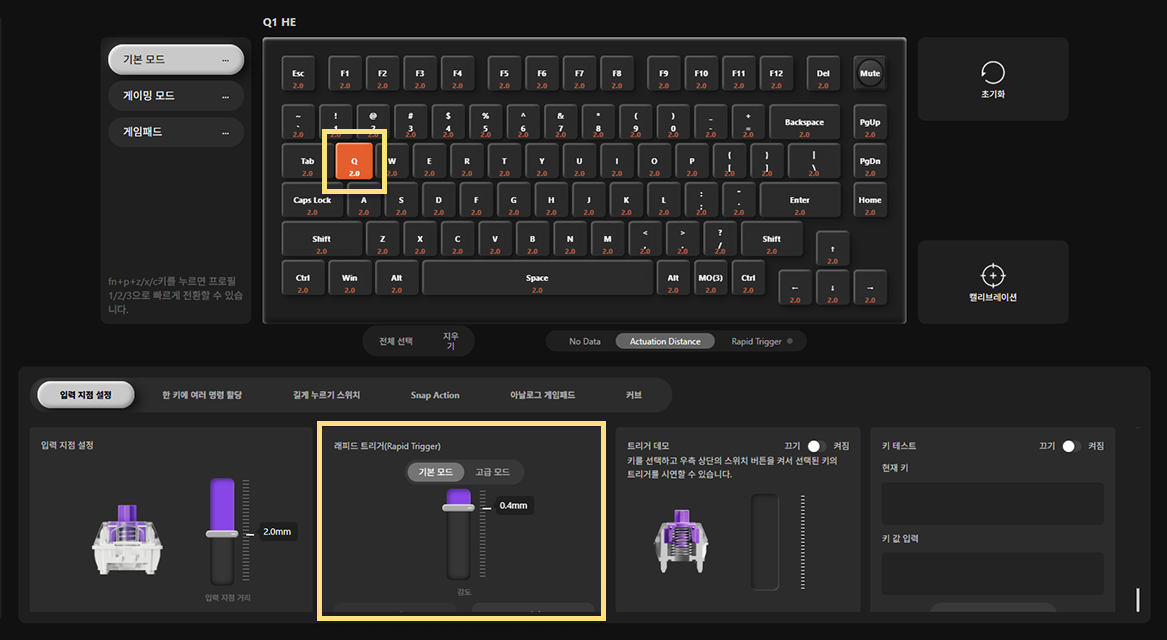Screen dimensions: 1167x640
Task: Choose the Rapid Trigger view option
Action: click(756, 342)
